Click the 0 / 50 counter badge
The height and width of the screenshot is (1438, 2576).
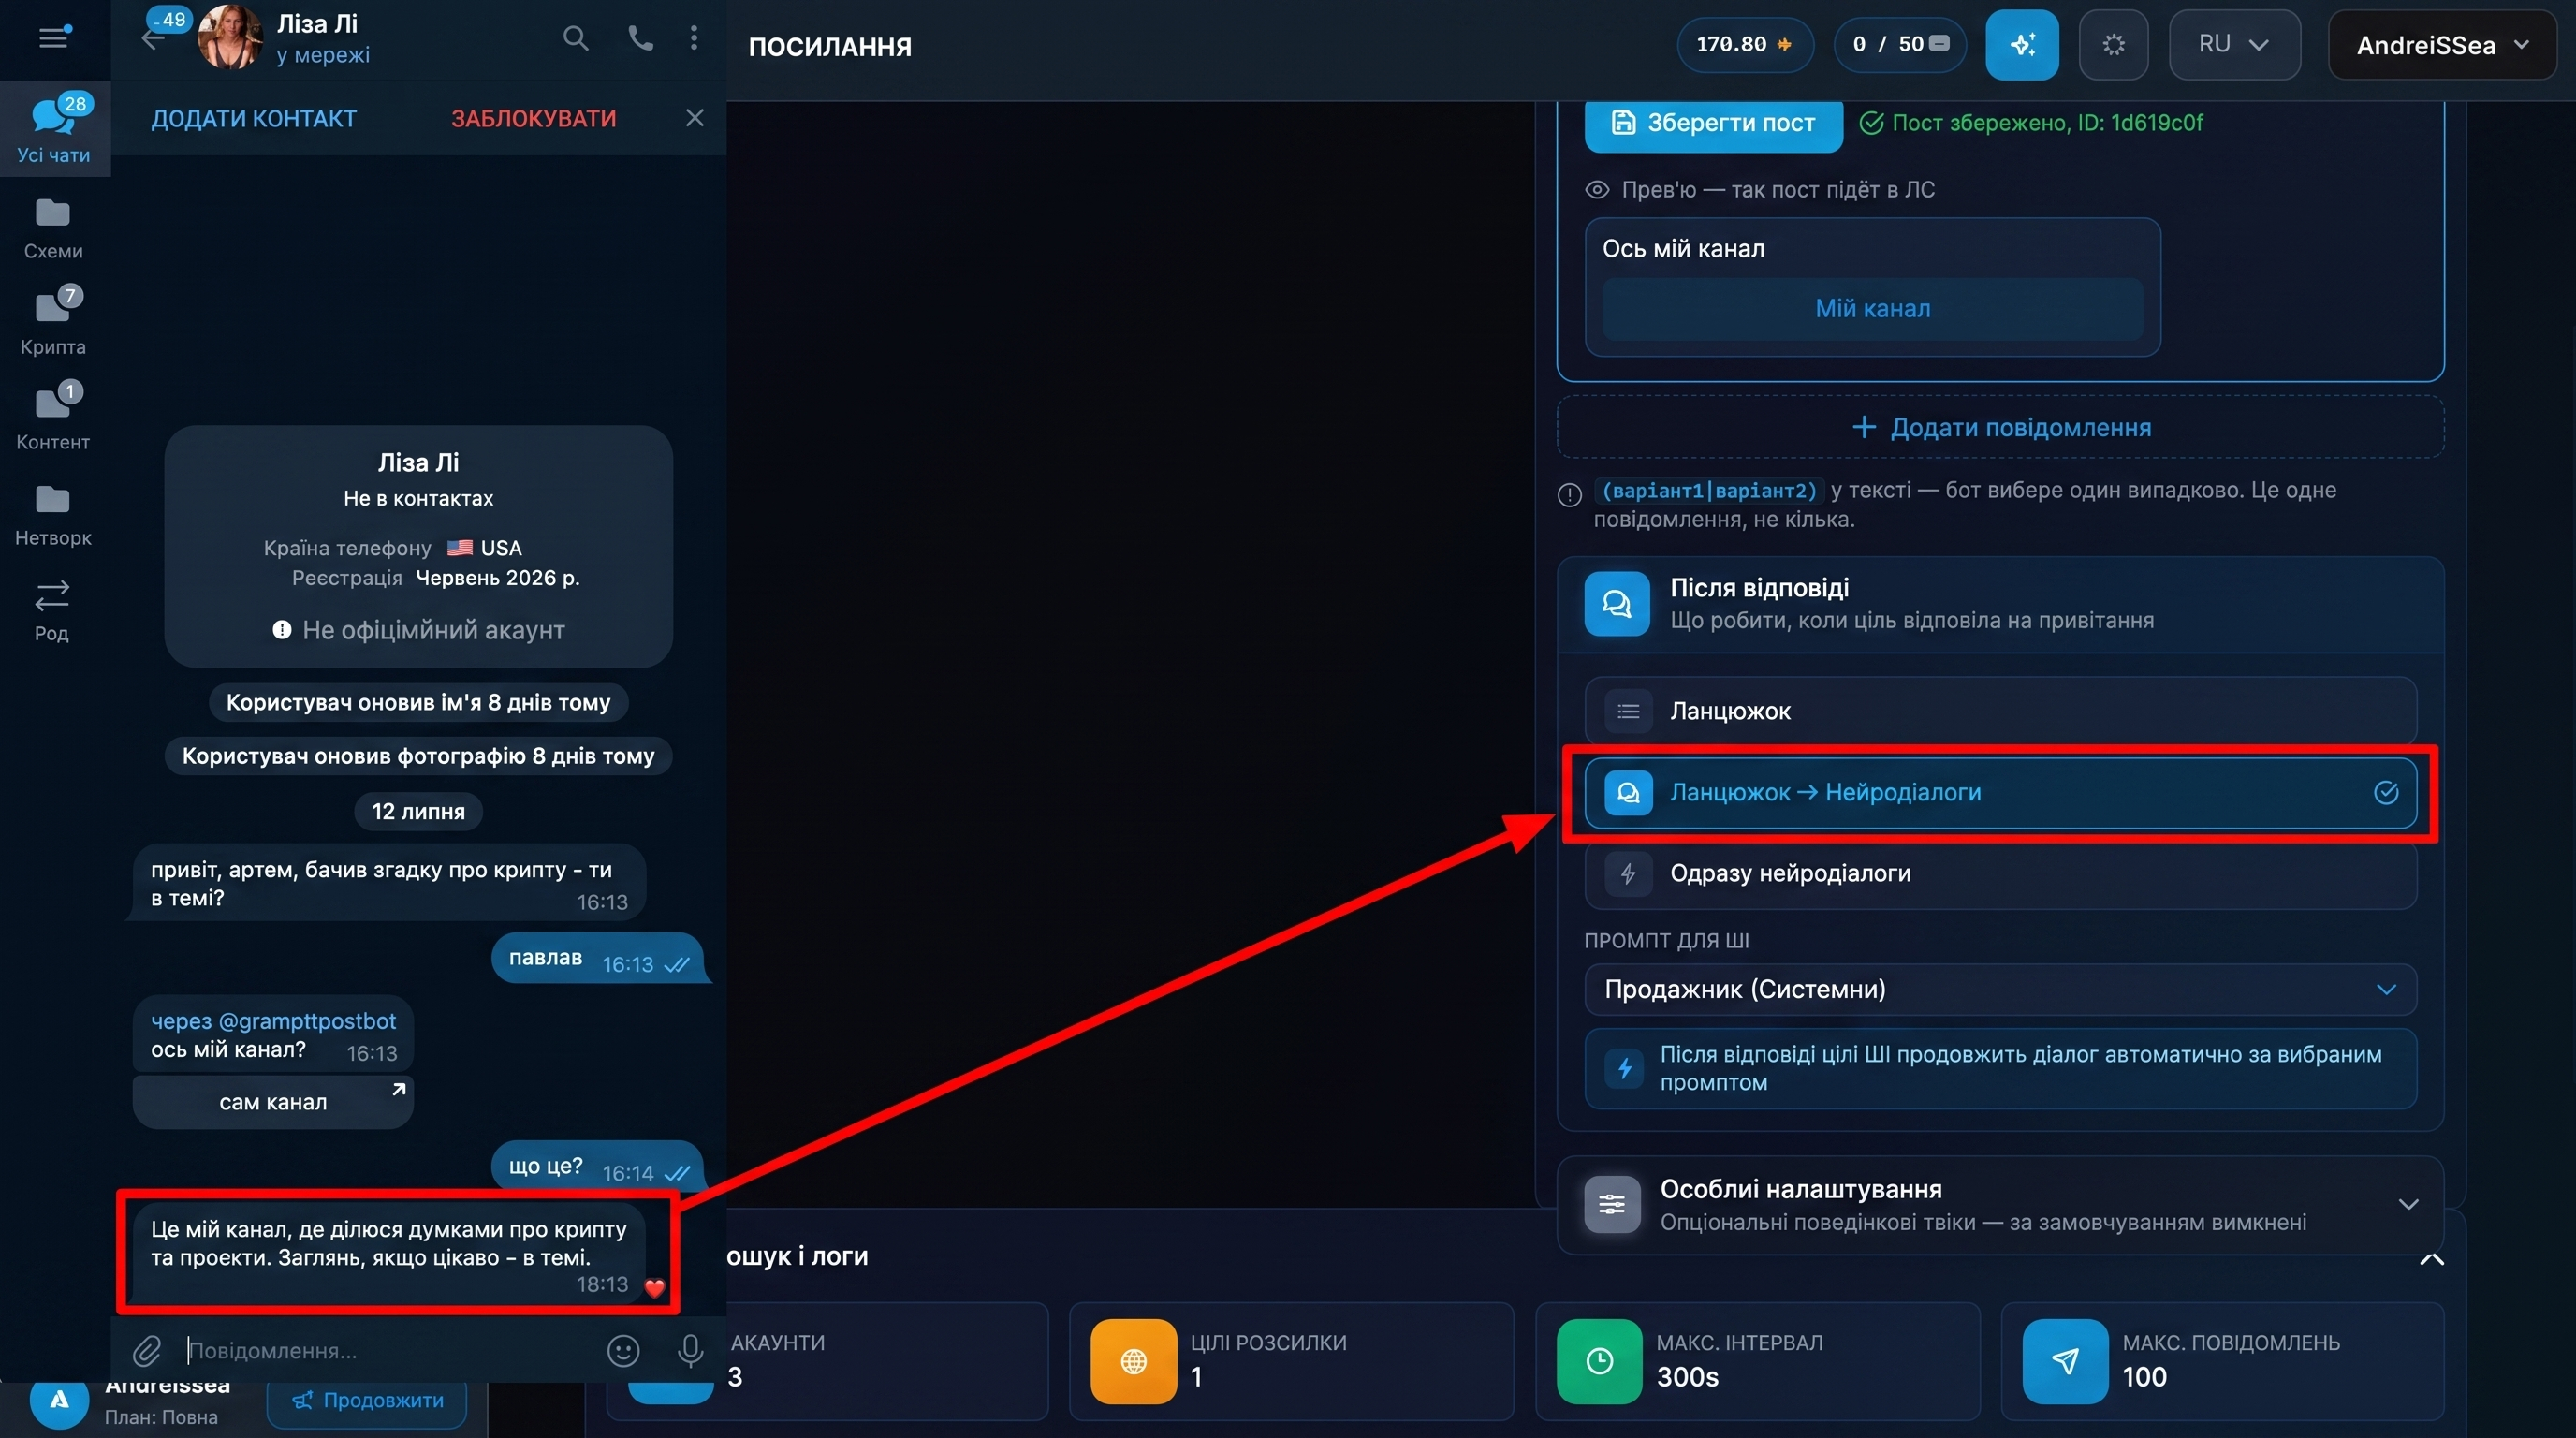tap(1900, 44)
